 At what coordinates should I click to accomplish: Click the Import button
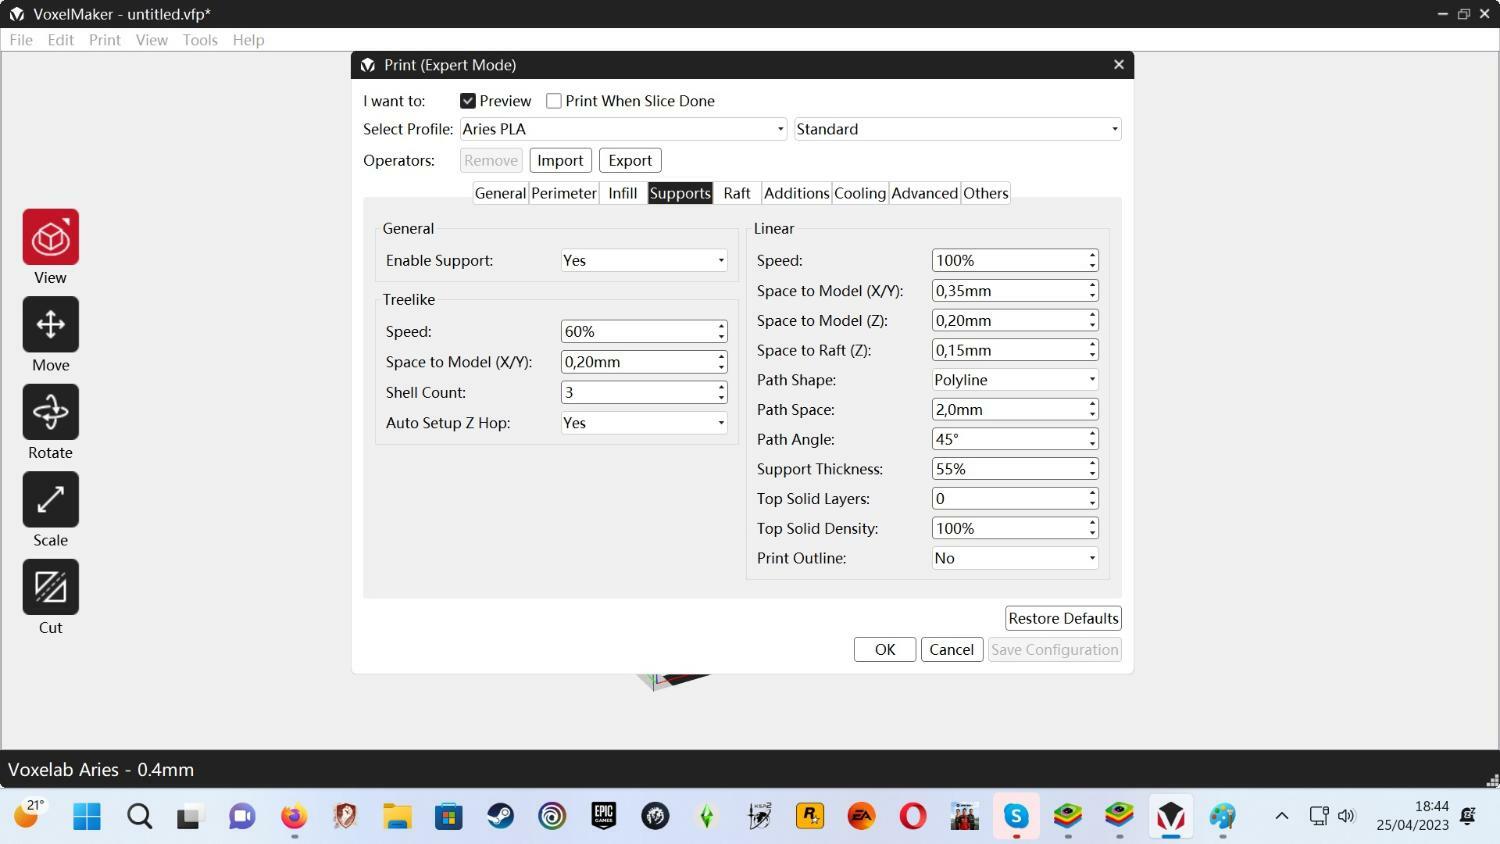(x=560, y=160)
